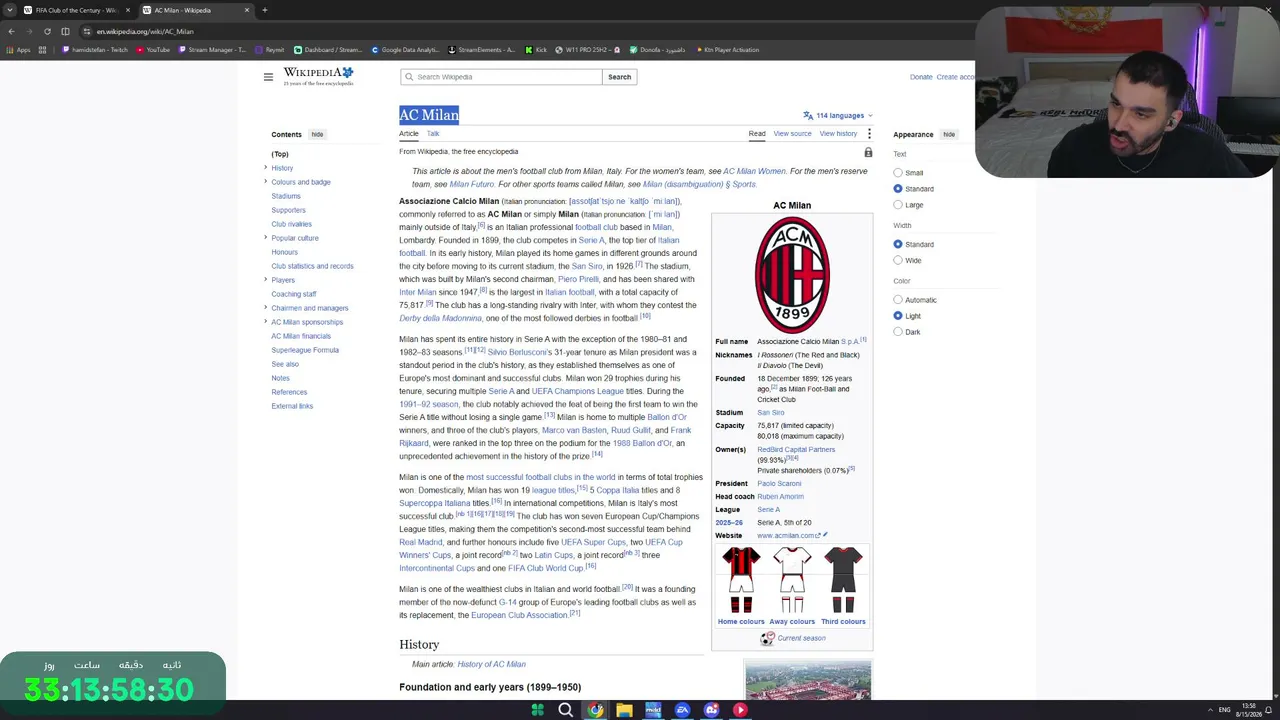Expand the History section in contents
This screenshot has width=1280, height=720.
point(266,168)
